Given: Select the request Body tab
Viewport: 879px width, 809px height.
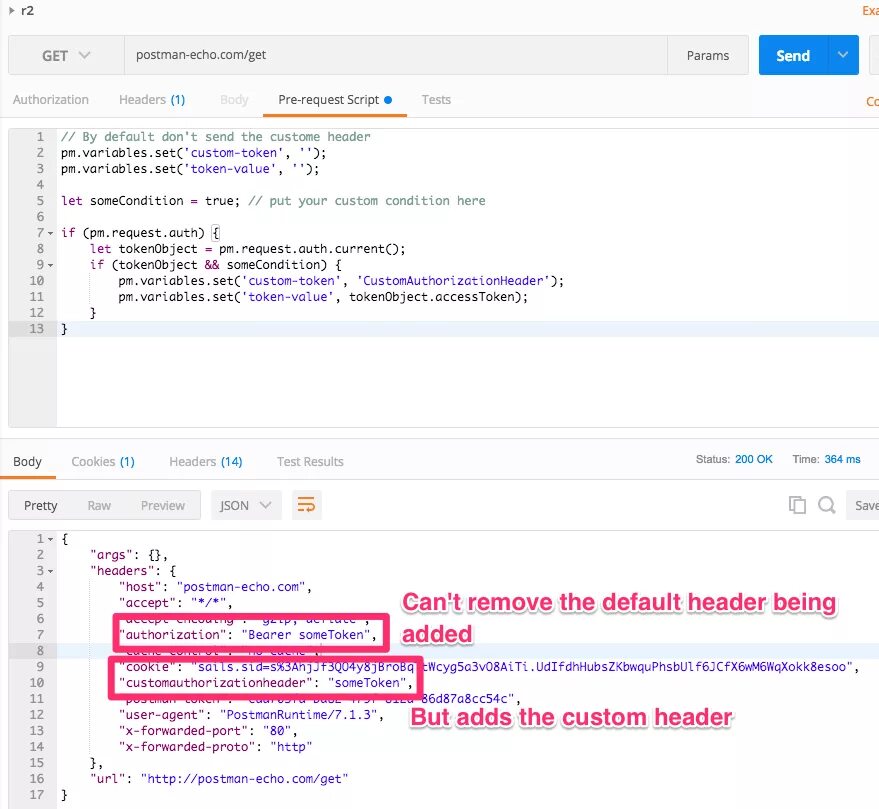Looking at the screenshot, I should tap(234, 100).
